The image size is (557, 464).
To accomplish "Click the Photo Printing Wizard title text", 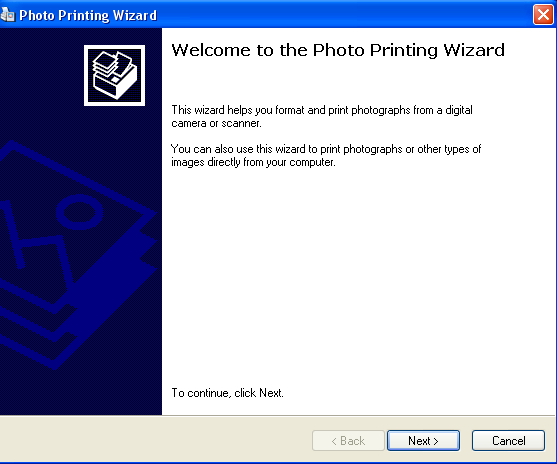I will (88, 15).
